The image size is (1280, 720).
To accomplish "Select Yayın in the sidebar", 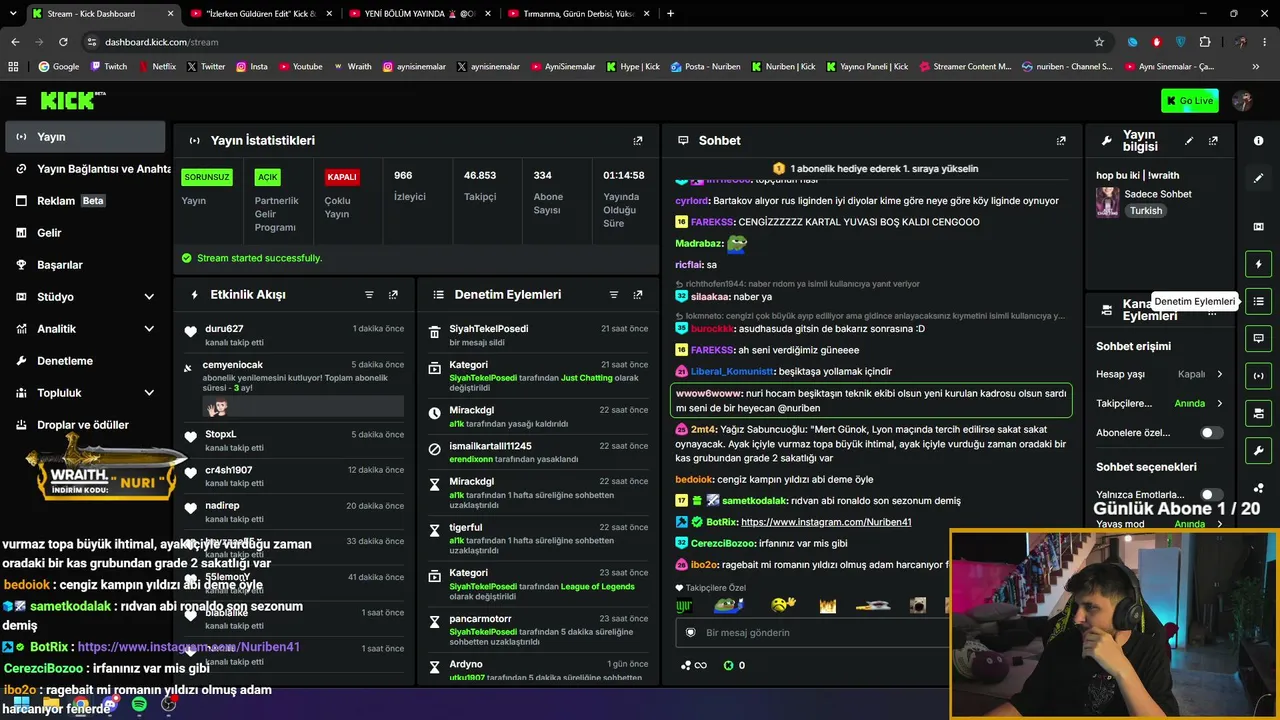I will pos(86,137).
